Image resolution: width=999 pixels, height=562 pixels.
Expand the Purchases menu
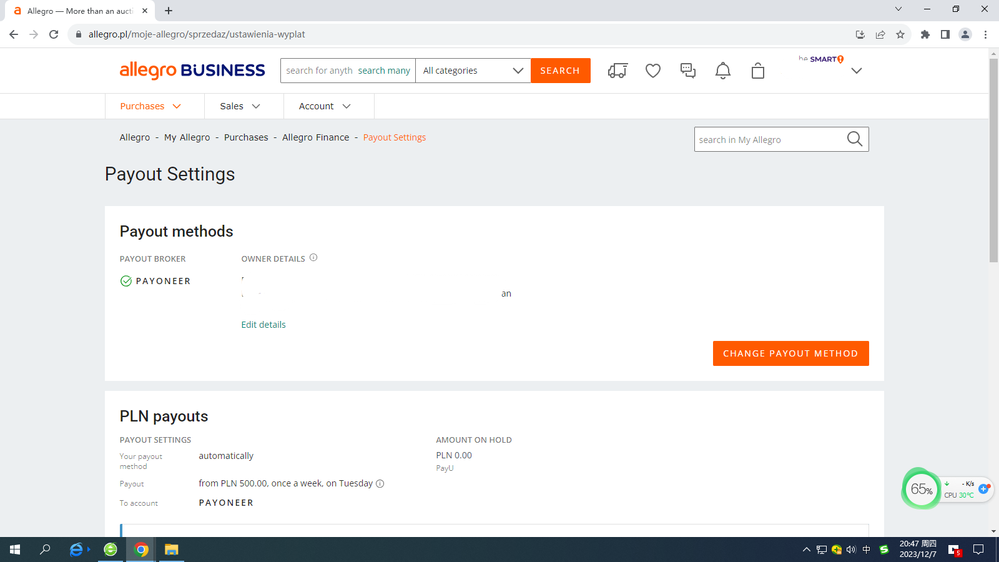click(x=150, y=106)
